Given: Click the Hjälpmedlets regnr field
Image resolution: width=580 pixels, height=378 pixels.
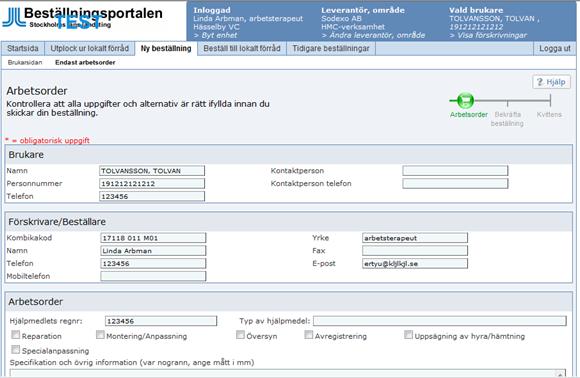Looking at the screenshot, I should click(x=161, y=321).
